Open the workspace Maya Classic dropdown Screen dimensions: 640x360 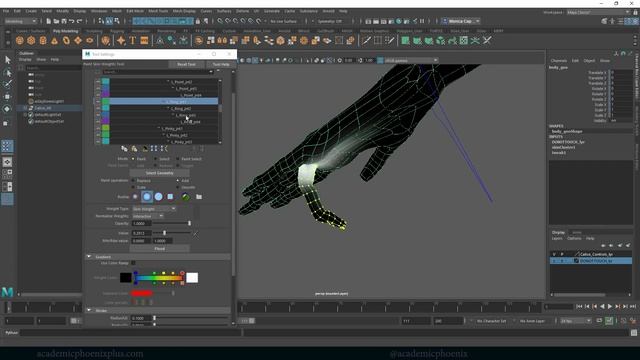pos(598,12)
